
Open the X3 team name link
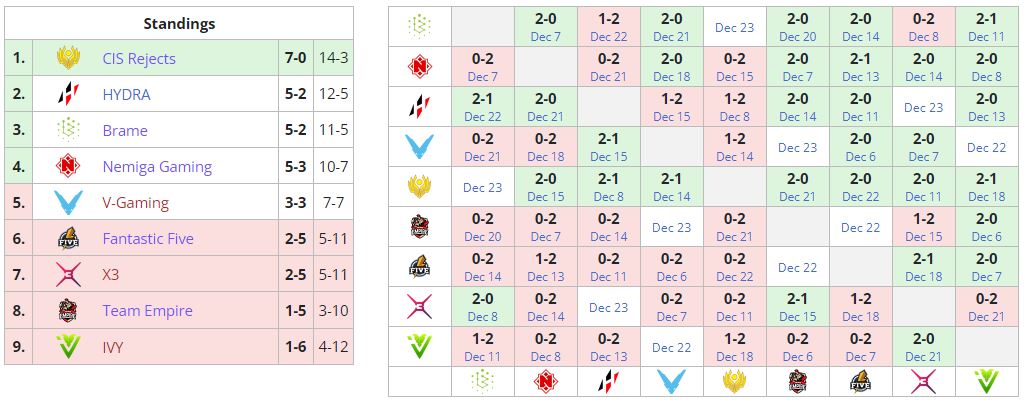tap(111, 274)
